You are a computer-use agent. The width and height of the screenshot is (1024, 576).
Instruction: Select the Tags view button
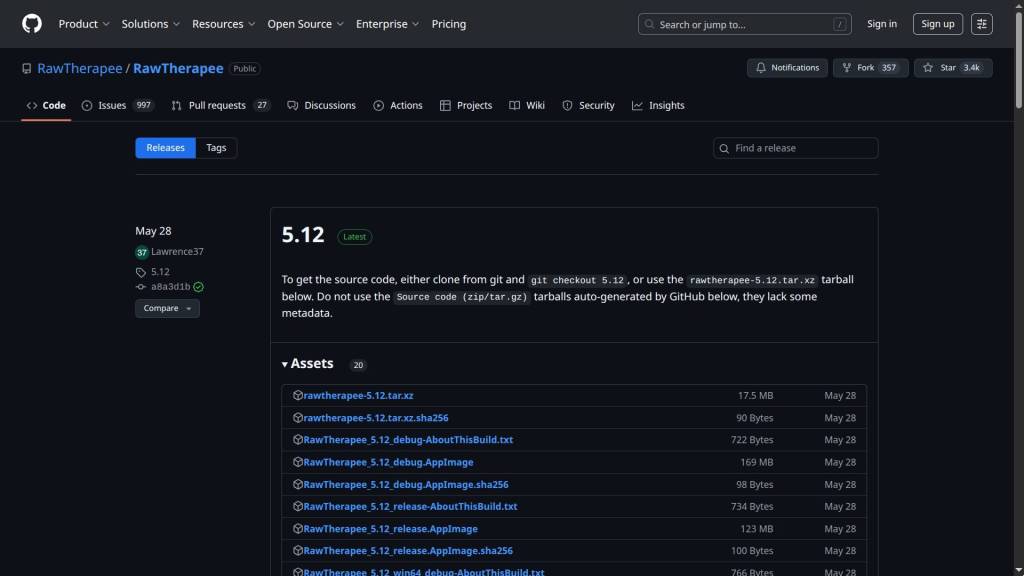point(216,148)
